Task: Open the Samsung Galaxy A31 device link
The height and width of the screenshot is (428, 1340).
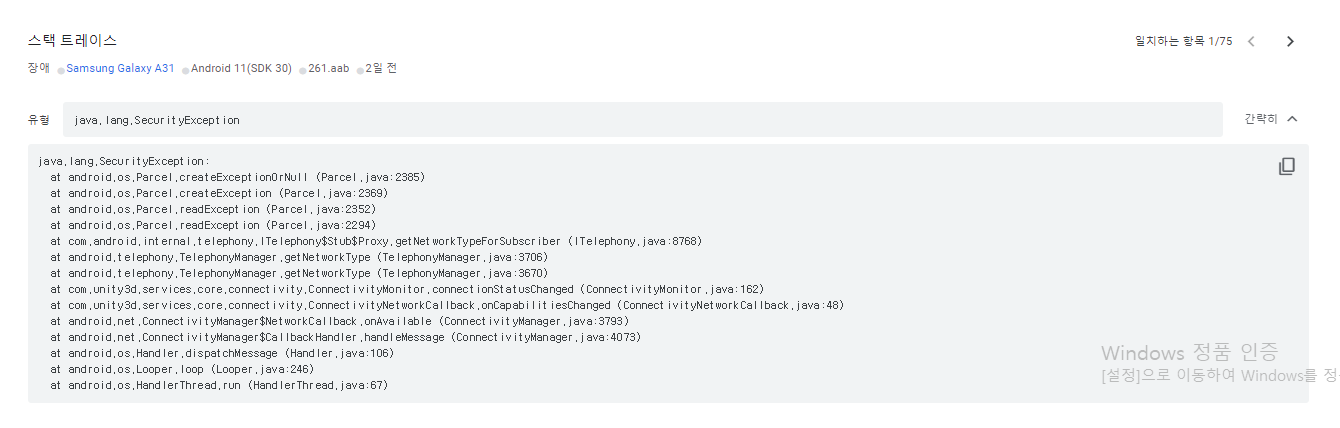Action: pyautogui.click(x=120, y=69)
